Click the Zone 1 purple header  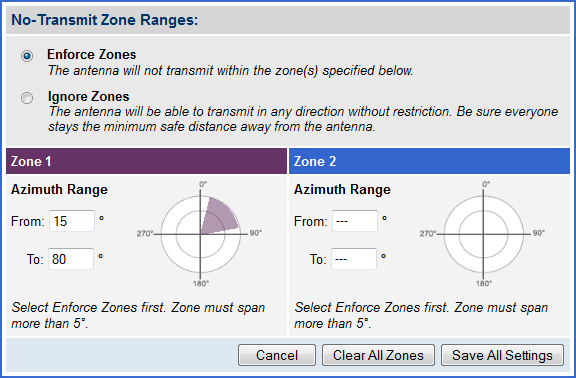pos(147,161)
